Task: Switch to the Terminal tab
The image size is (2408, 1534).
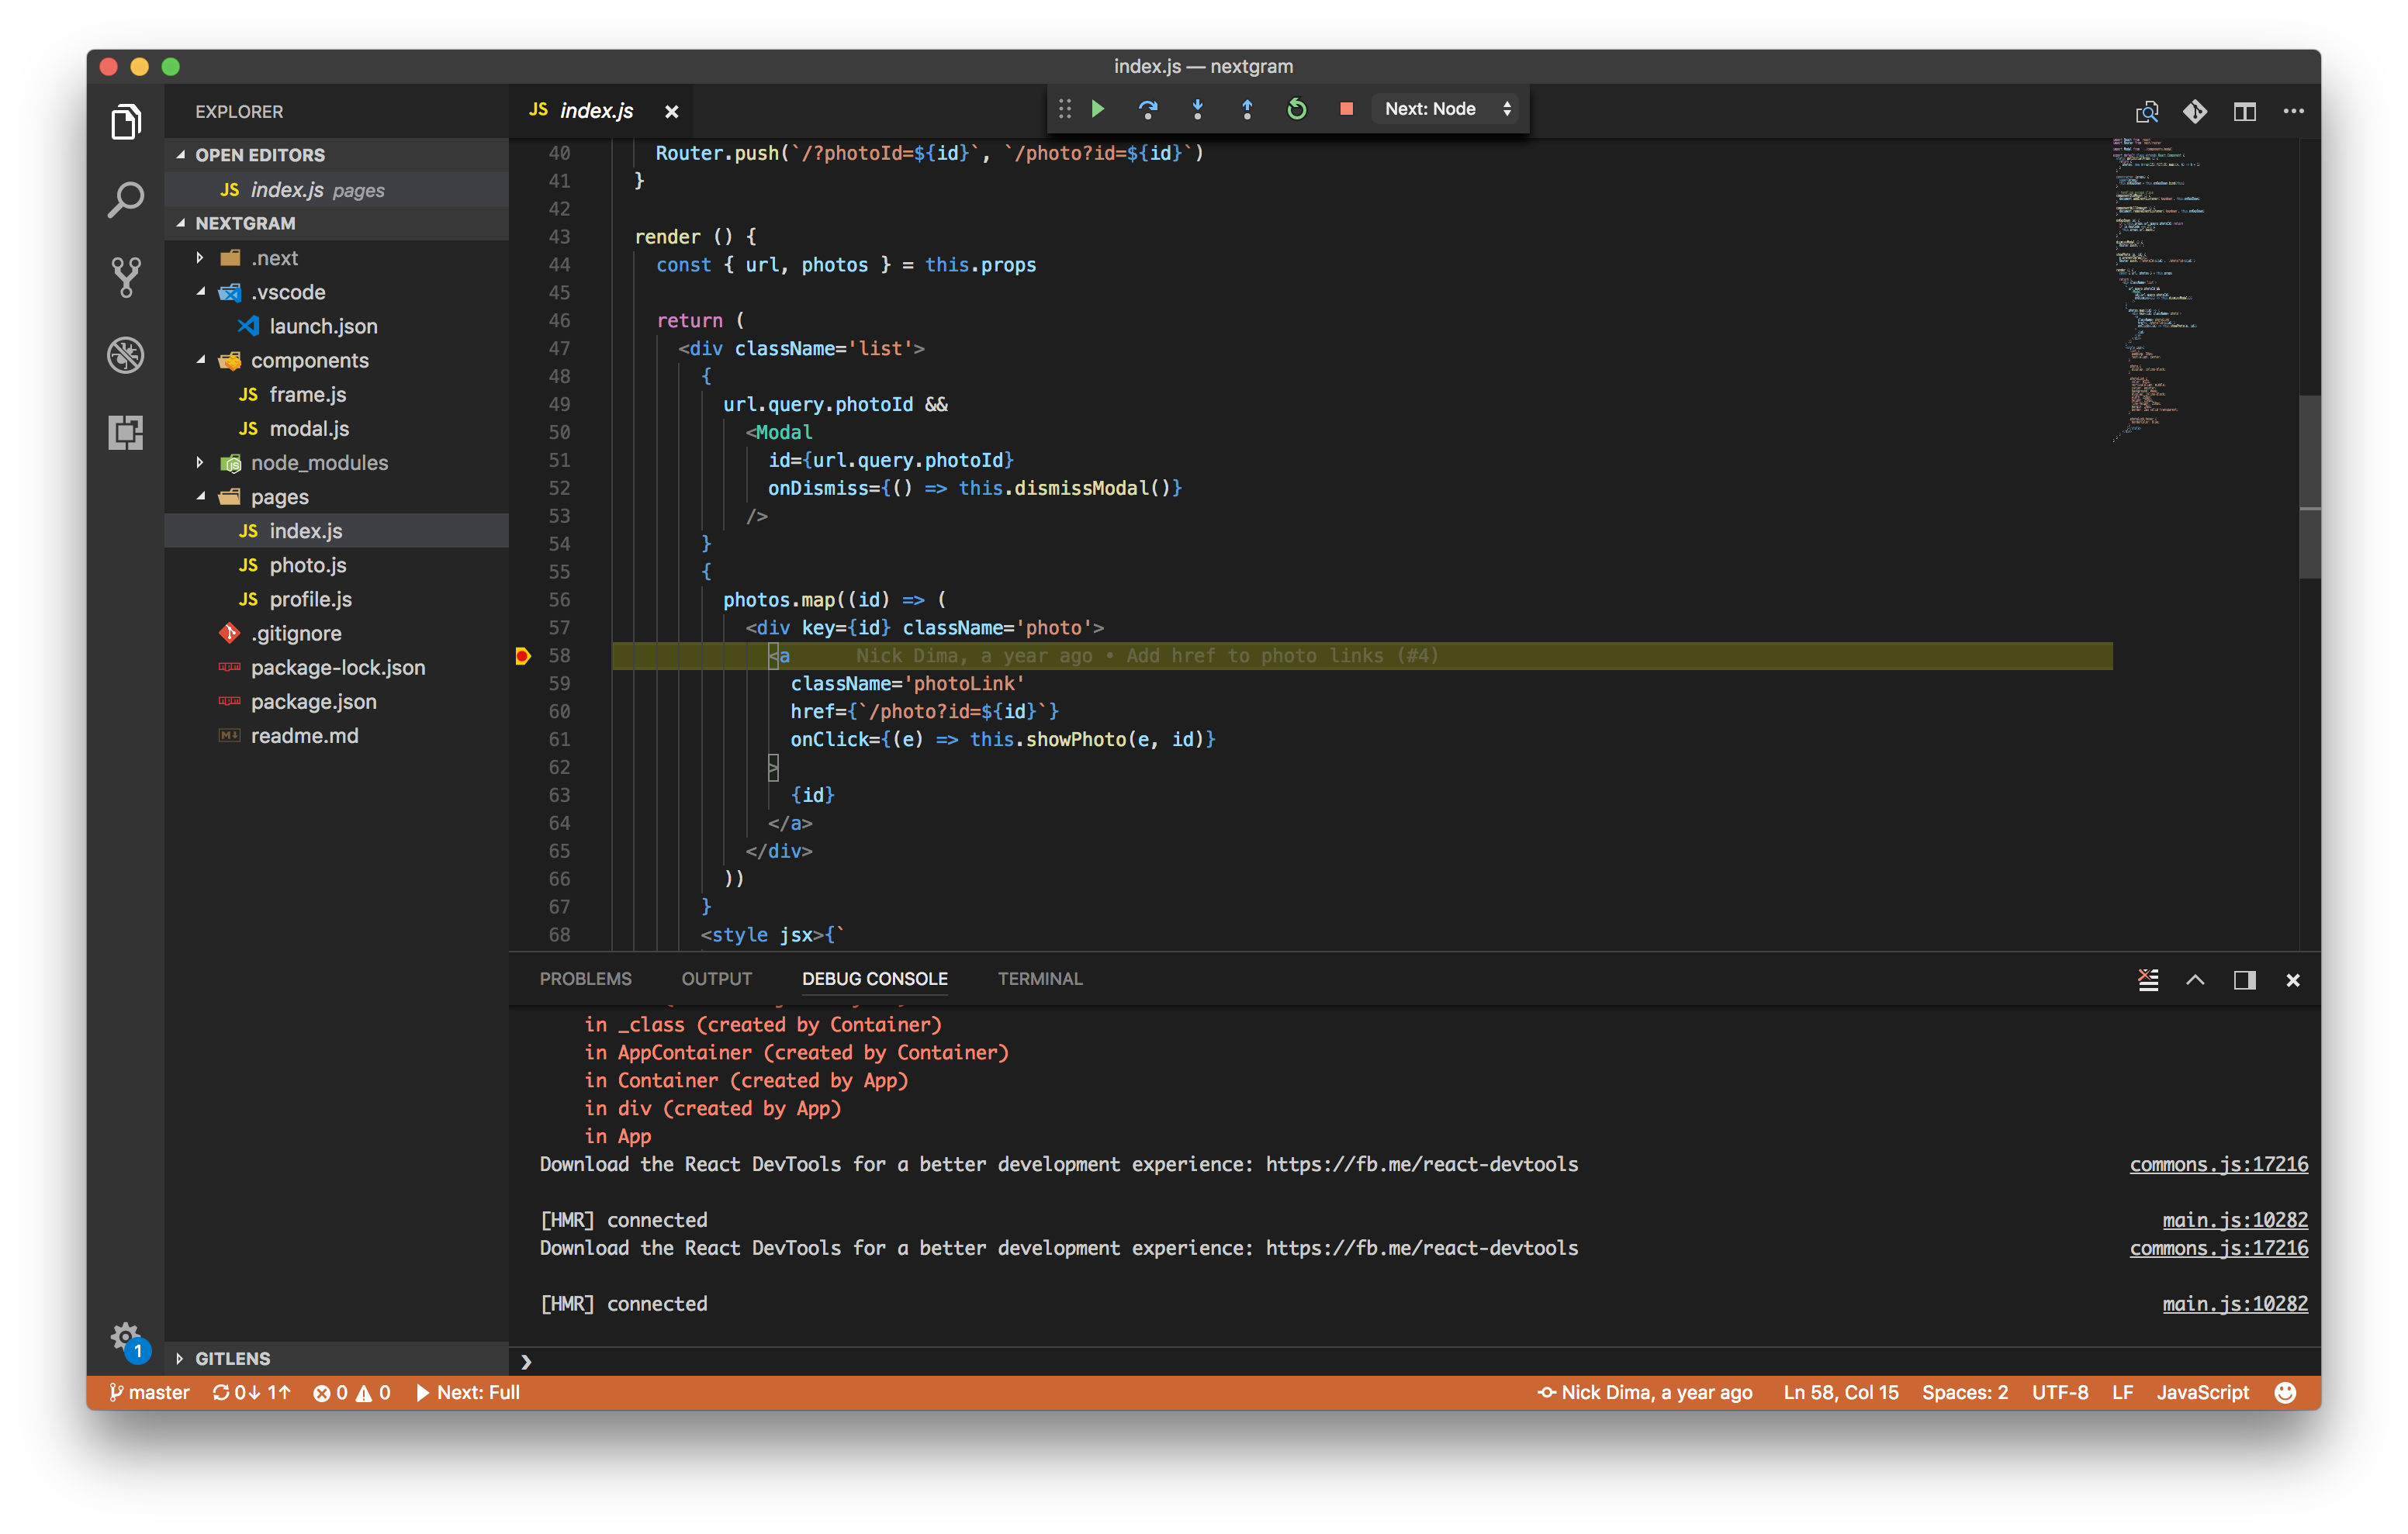Action: 1039,979
